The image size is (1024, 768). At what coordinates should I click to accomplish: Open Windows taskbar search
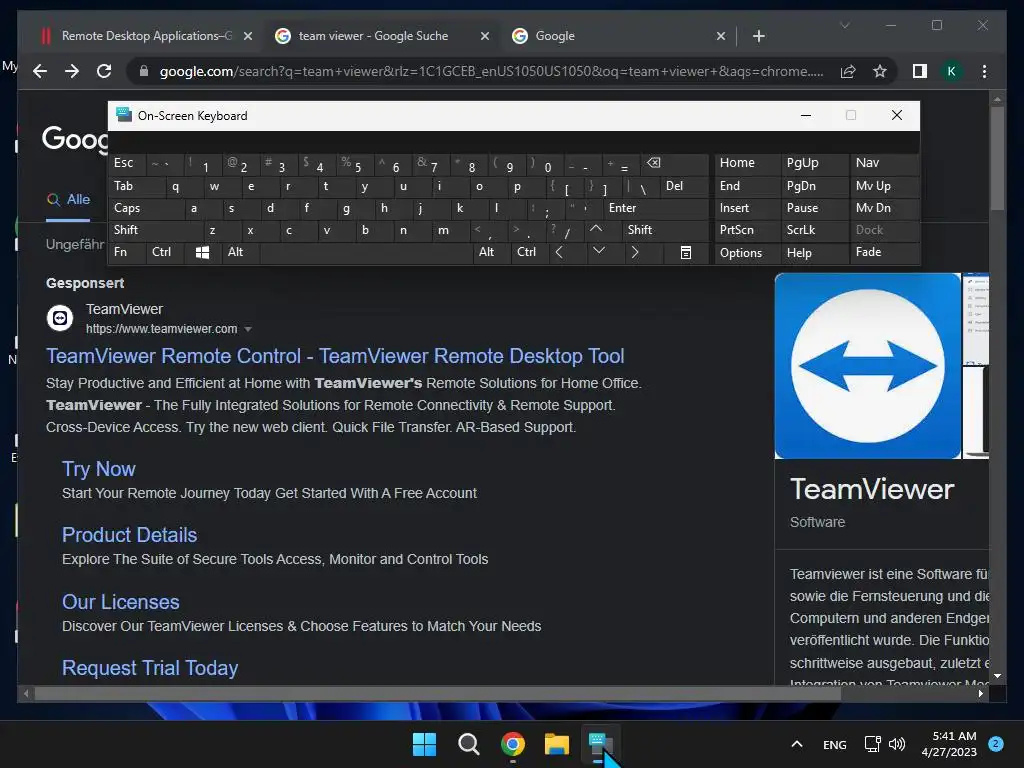point(468,744)
